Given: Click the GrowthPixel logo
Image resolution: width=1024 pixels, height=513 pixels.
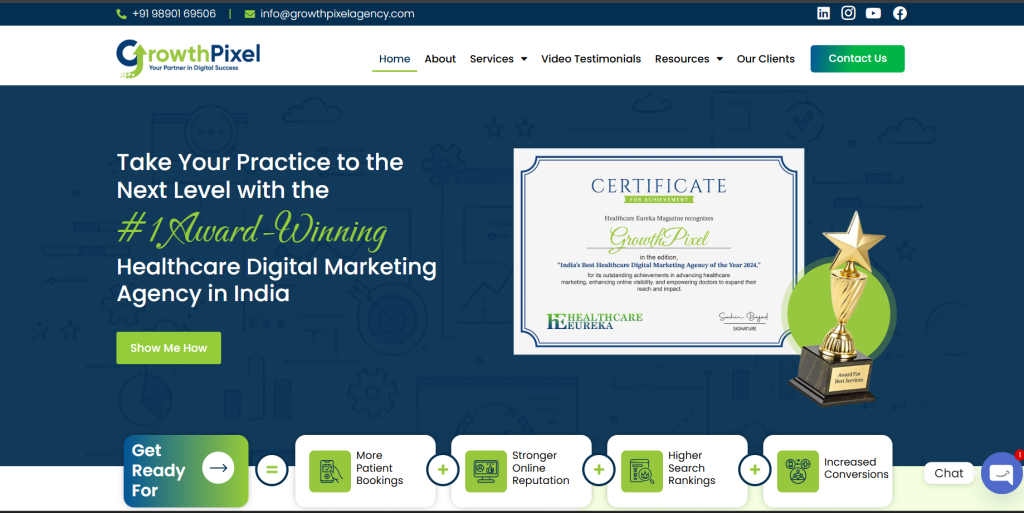Looking at the screenshot, I should pos(188,59).
